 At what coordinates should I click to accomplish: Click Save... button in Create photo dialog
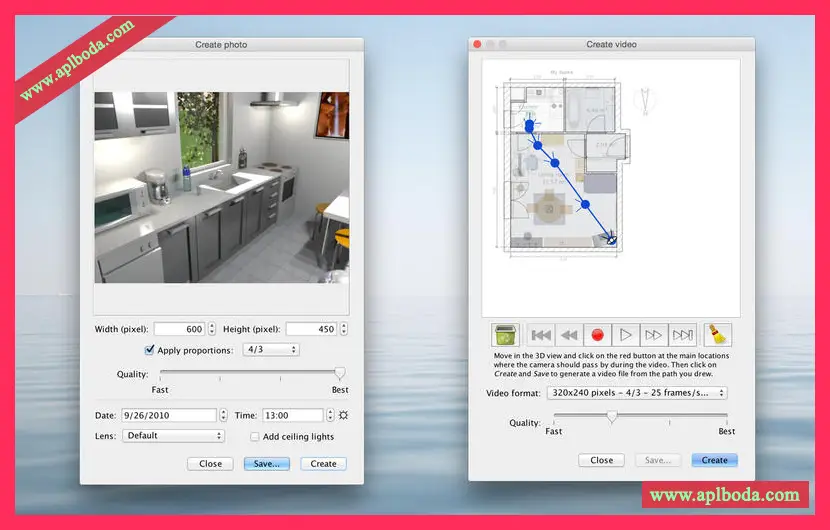click(x=266, y=464)
